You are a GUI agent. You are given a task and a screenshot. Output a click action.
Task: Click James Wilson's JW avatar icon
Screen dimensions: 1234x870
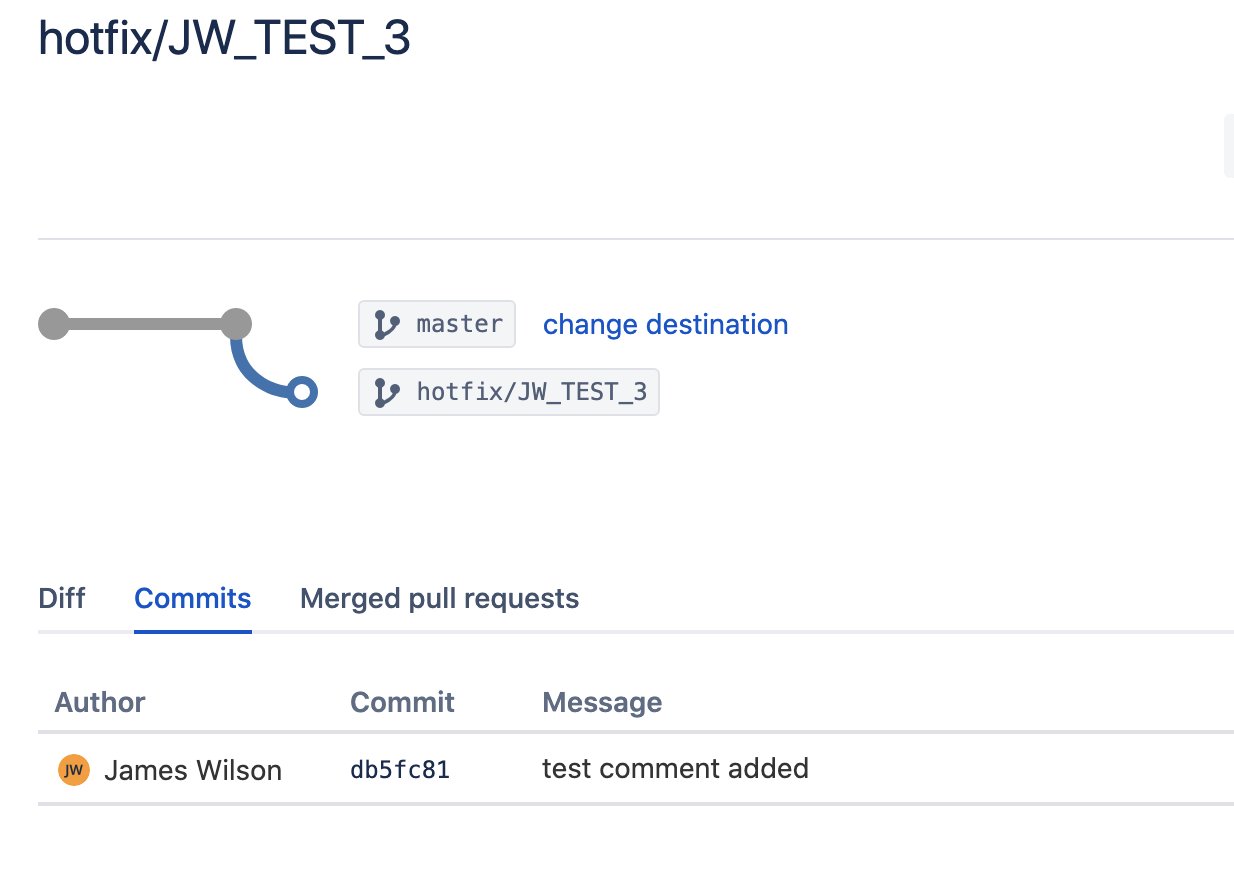tap(73, 770)
